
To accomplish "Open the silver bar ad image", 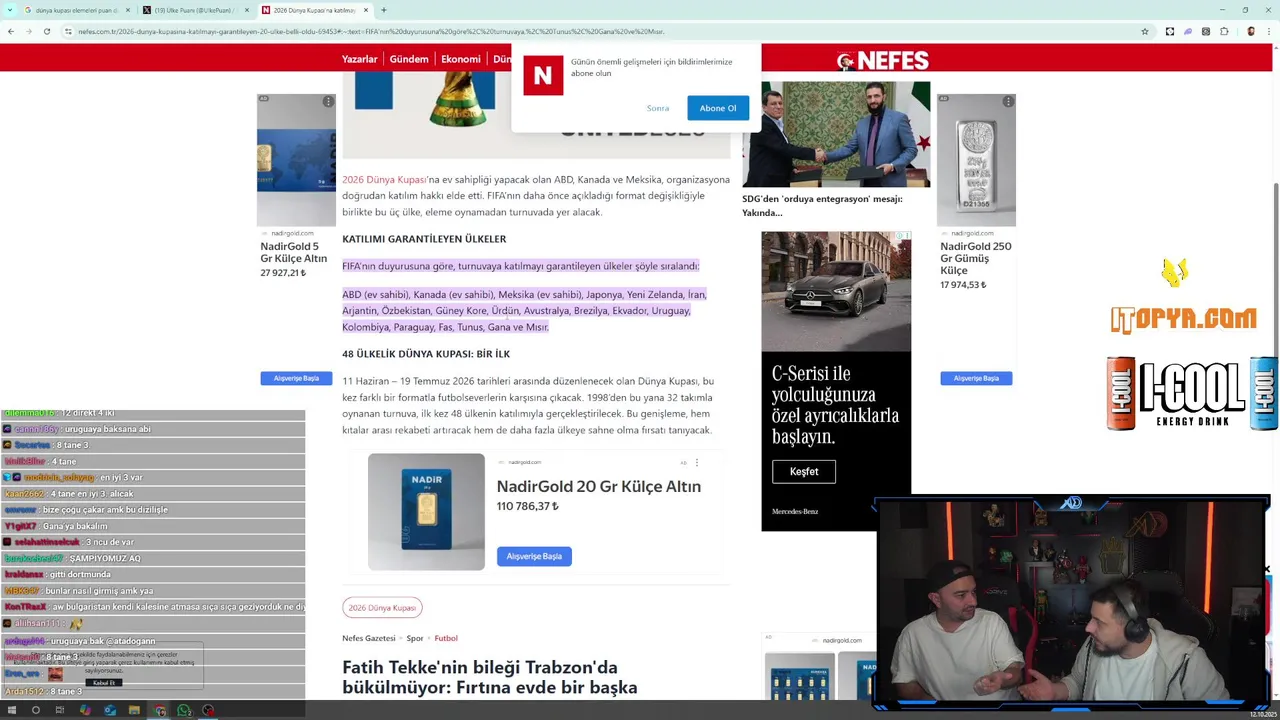I will [x=976, y=160].
